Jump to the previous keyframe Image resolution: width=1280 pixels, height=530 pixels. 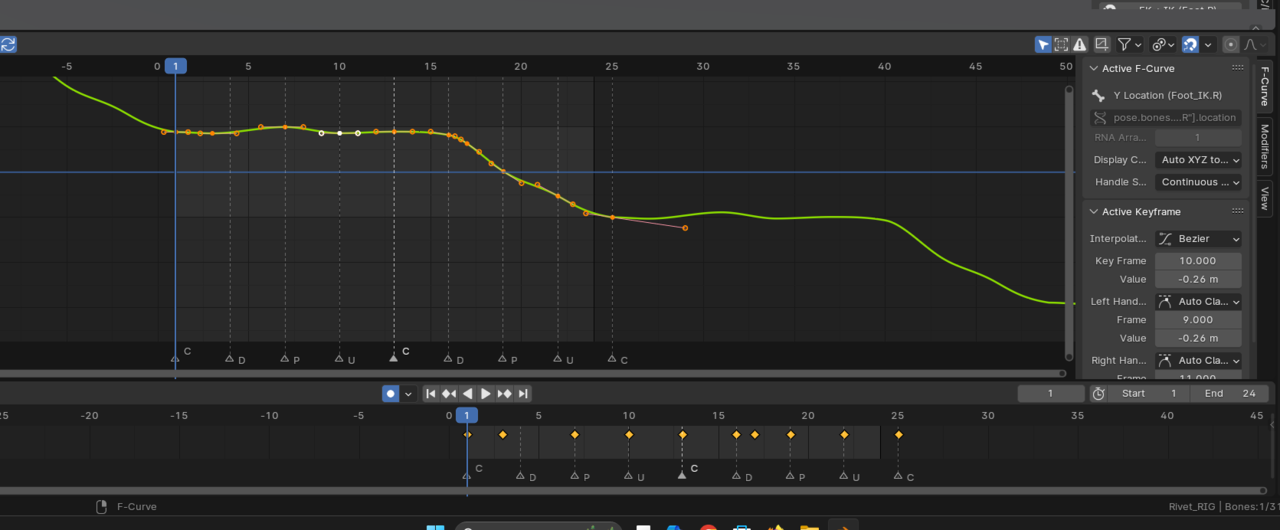pyautogui.click(x=449, y=394)
